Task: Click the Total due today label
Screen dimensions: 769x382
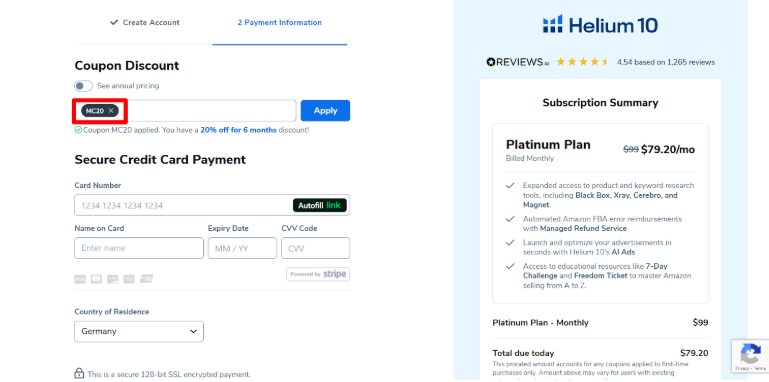Action: point(523,353)
